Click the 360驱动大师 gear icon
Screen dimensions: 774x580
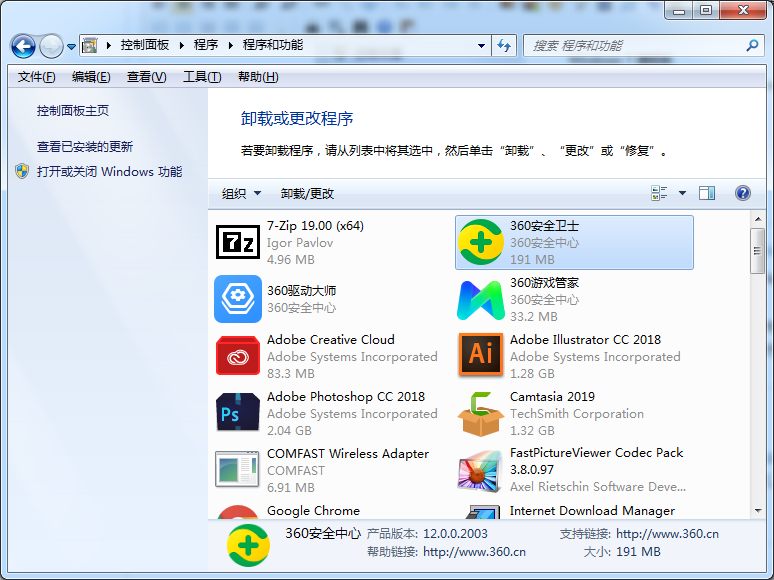[237, 299]
